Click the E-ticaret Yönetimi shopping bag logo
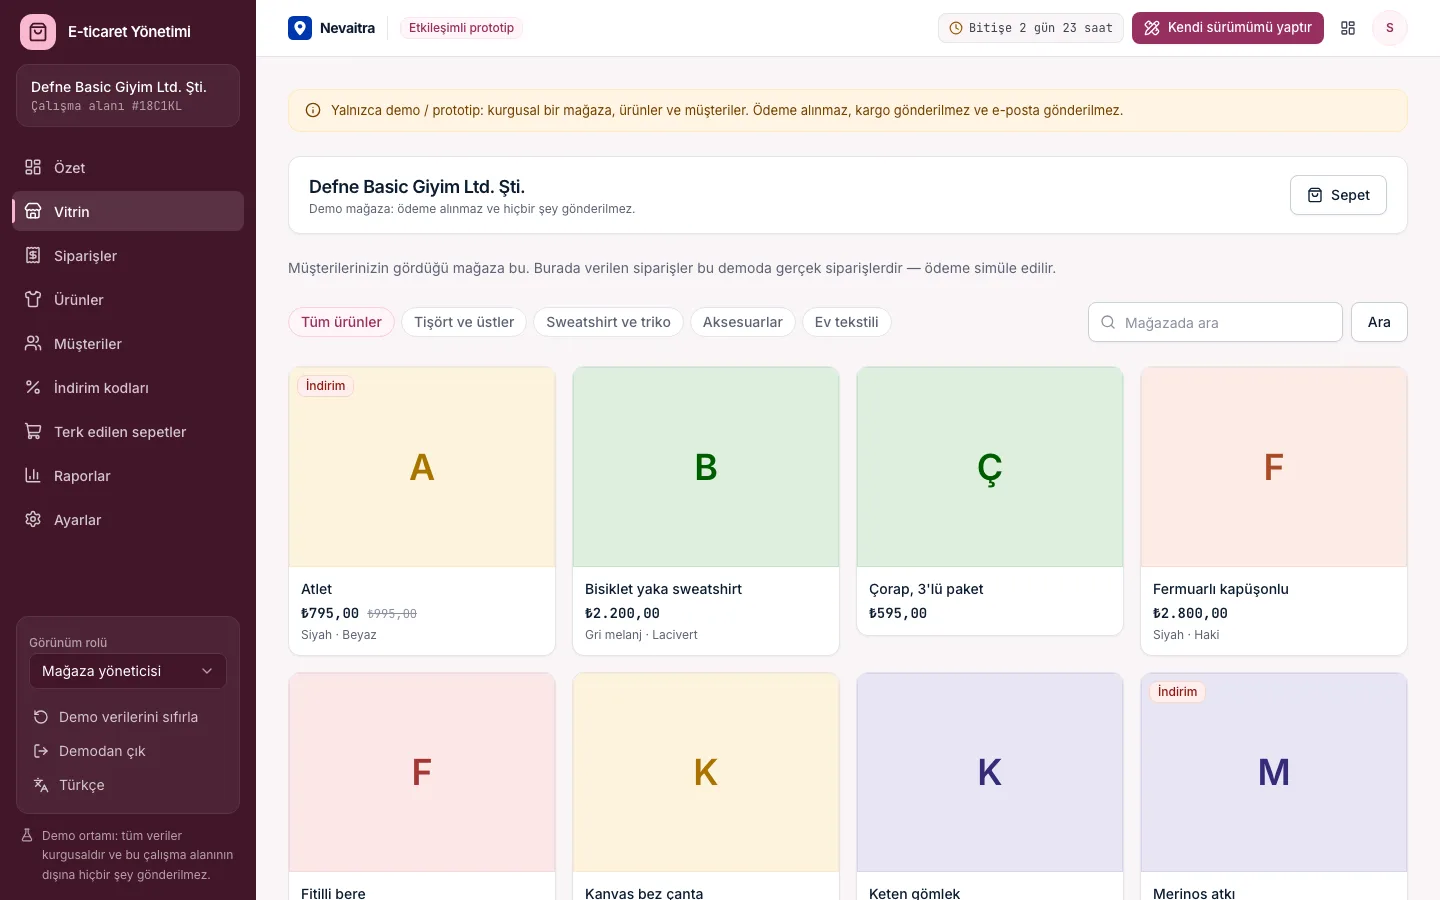Screen dimensions: 1440x900 pyautogui.click(x=38, y=32)
